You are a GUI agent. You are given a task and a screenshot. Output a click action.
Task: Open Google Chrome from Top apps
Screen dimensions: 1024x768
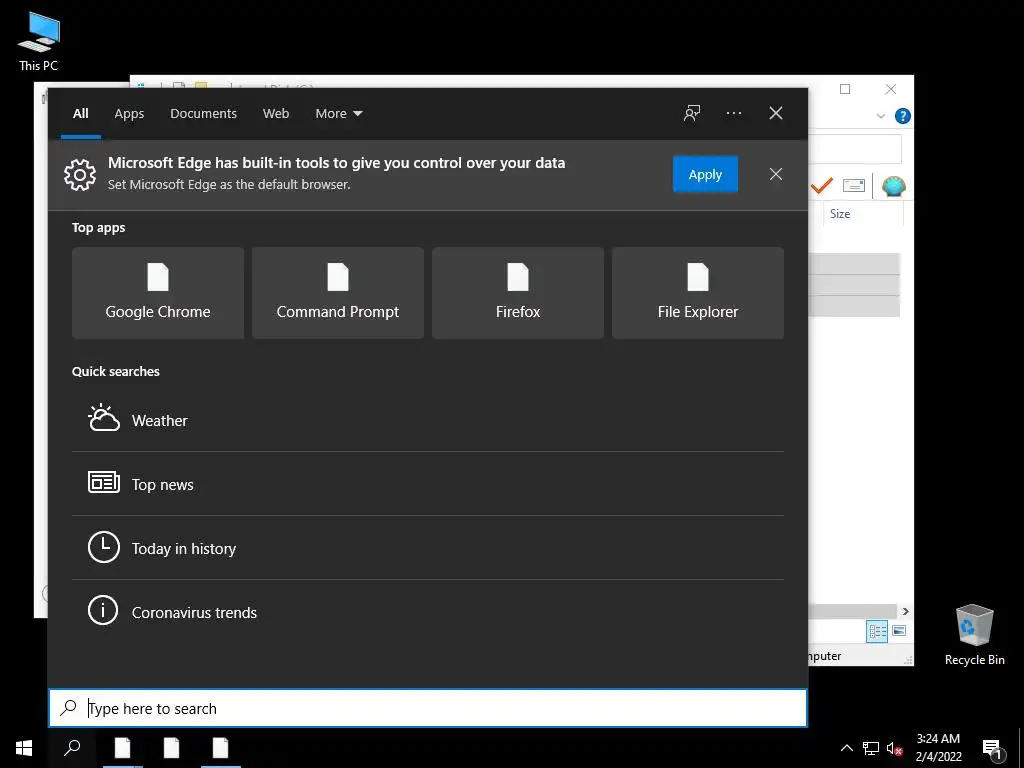[x=158, y=293]
